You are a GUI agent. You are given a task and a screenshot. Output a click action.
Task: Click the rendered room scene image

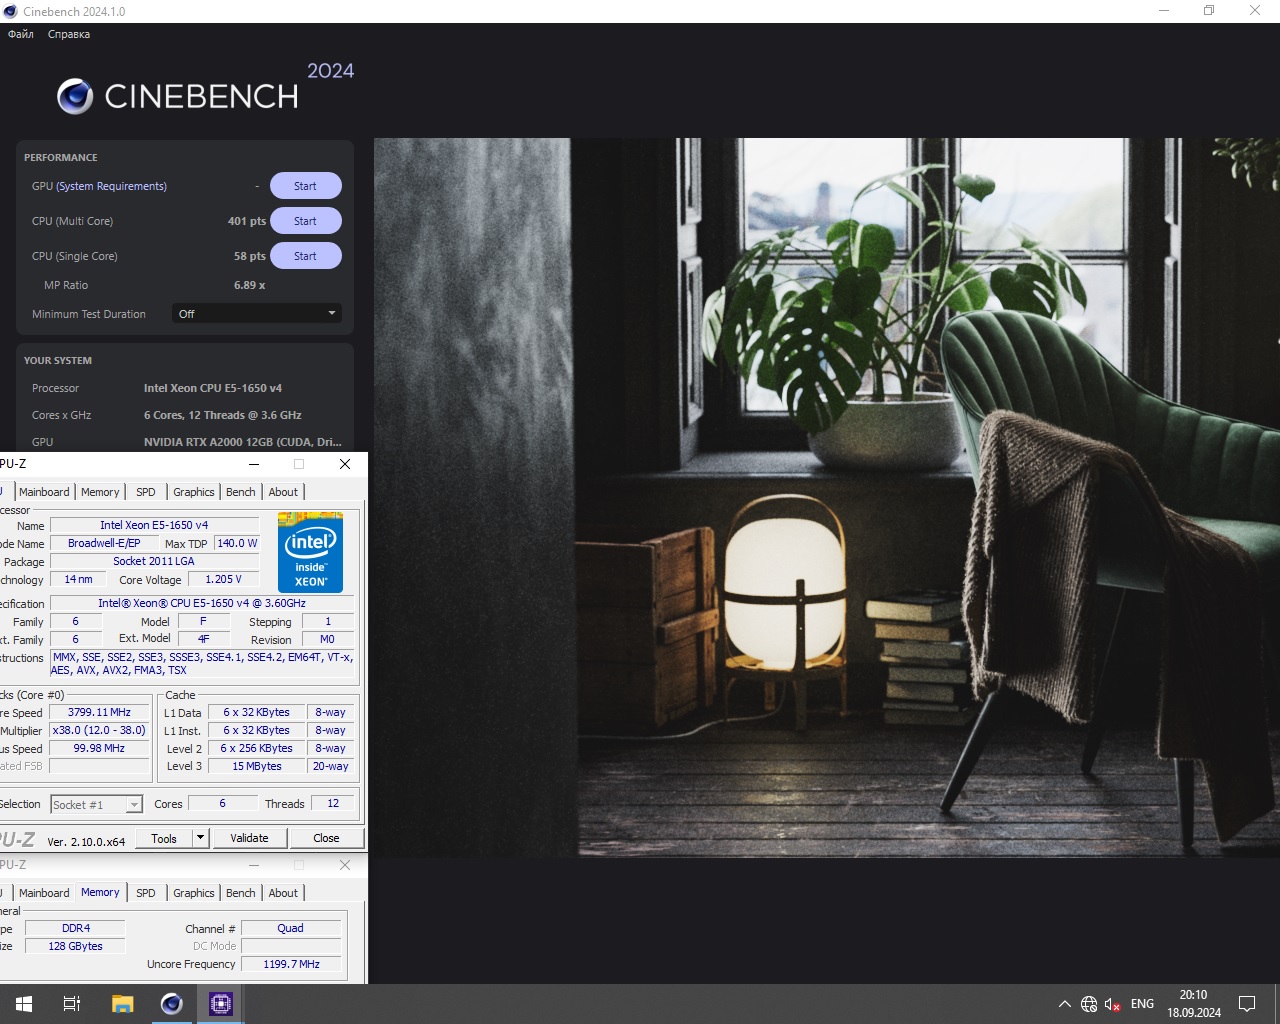coord(826,497)
